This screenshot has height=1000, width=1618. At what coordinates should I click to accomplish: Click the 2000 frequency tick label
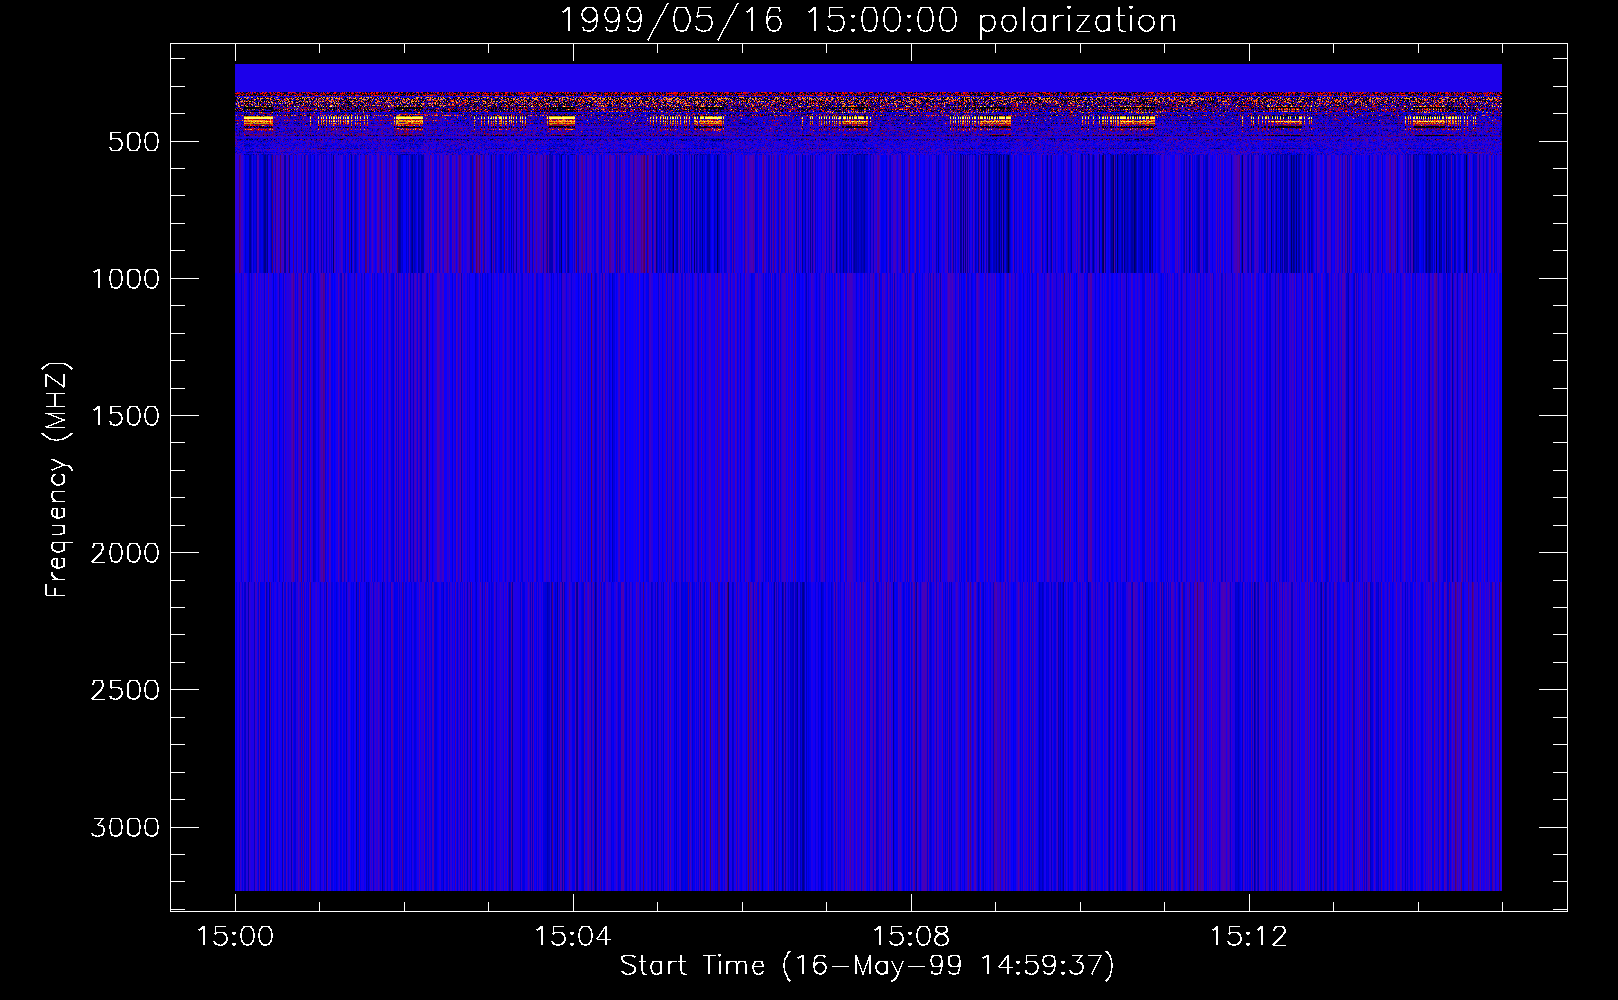125,553
